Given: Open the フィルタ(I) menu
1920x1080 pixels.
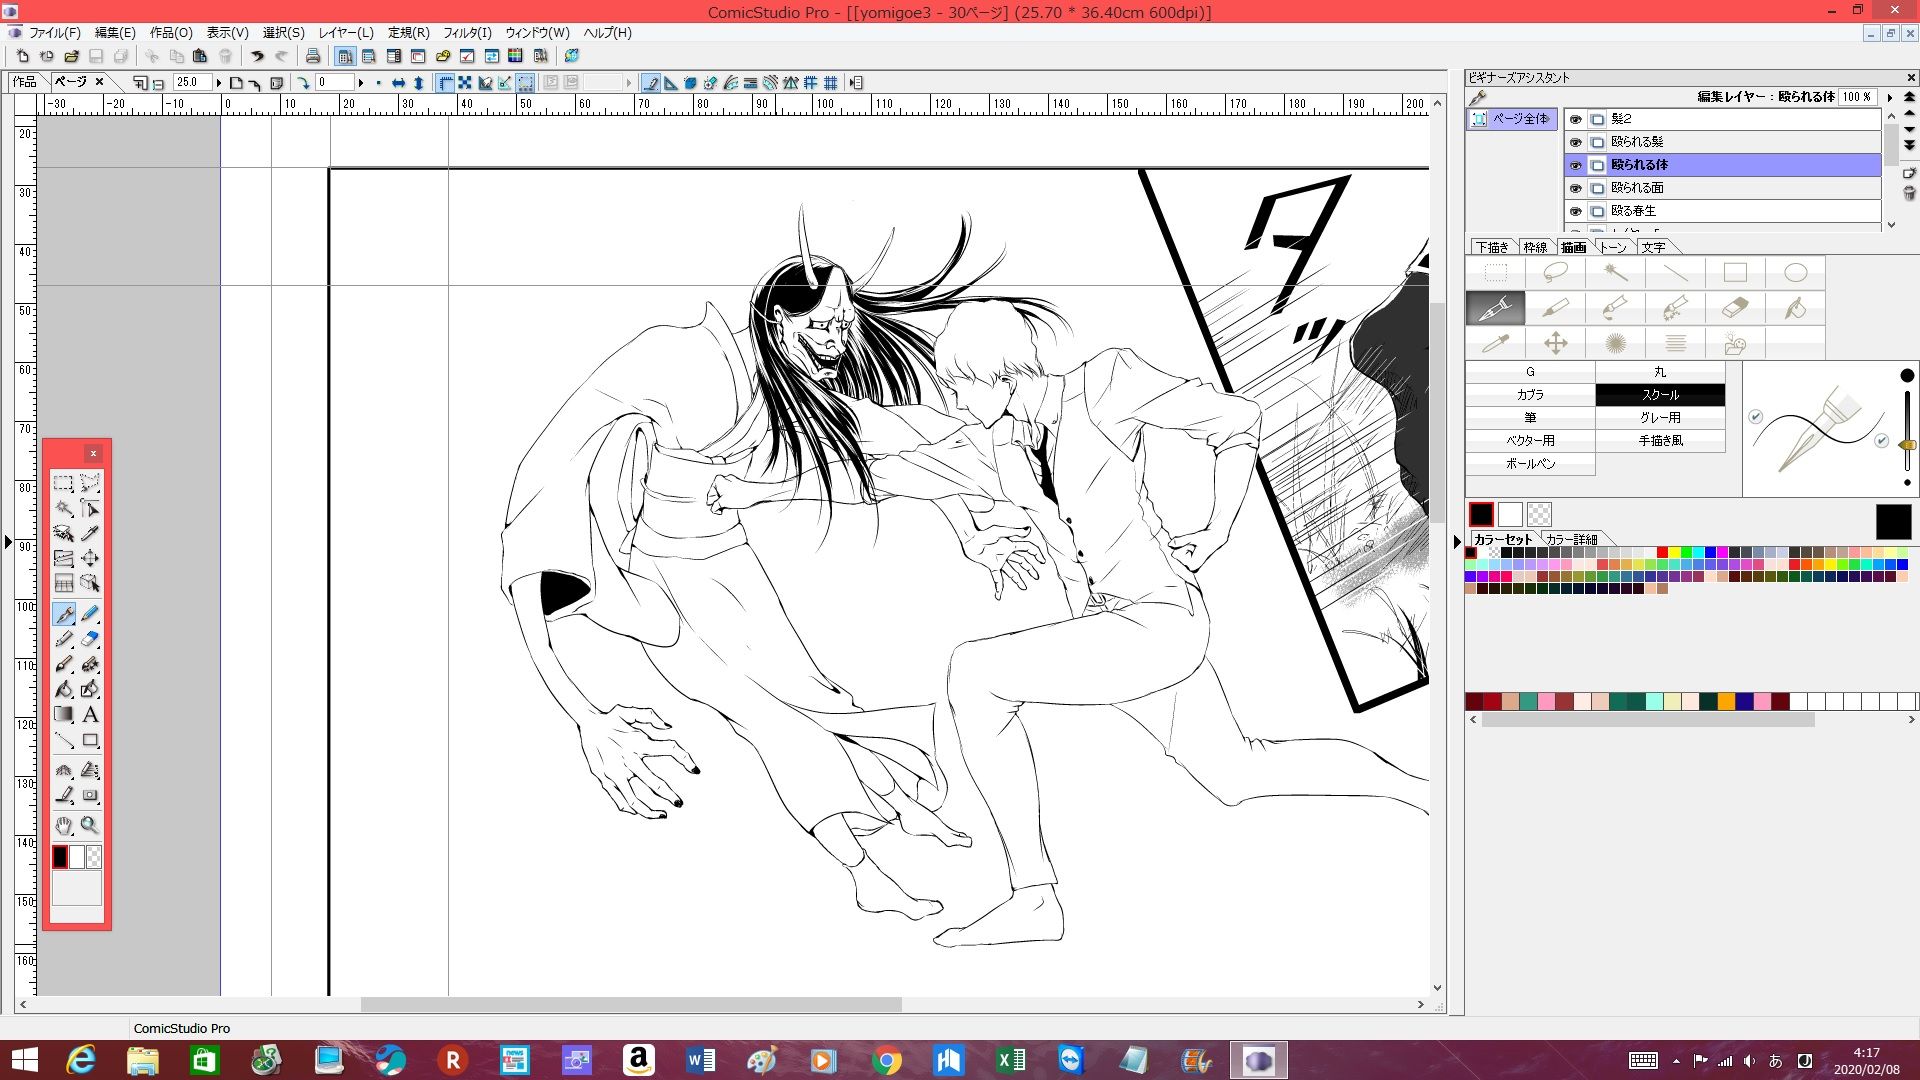Looking at the screenshot, I should coord(467,33).
